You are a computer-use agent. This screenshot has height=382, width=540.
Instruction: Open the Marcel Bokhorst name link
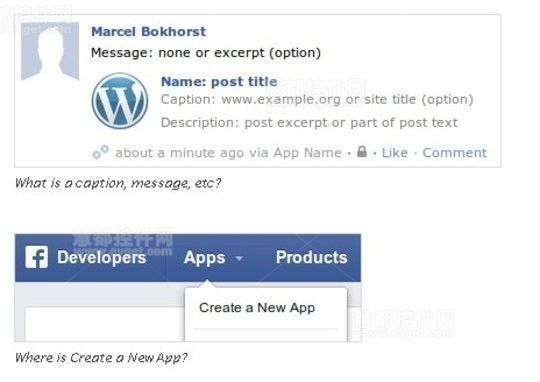pyautogui.click(x=148, y=32)
